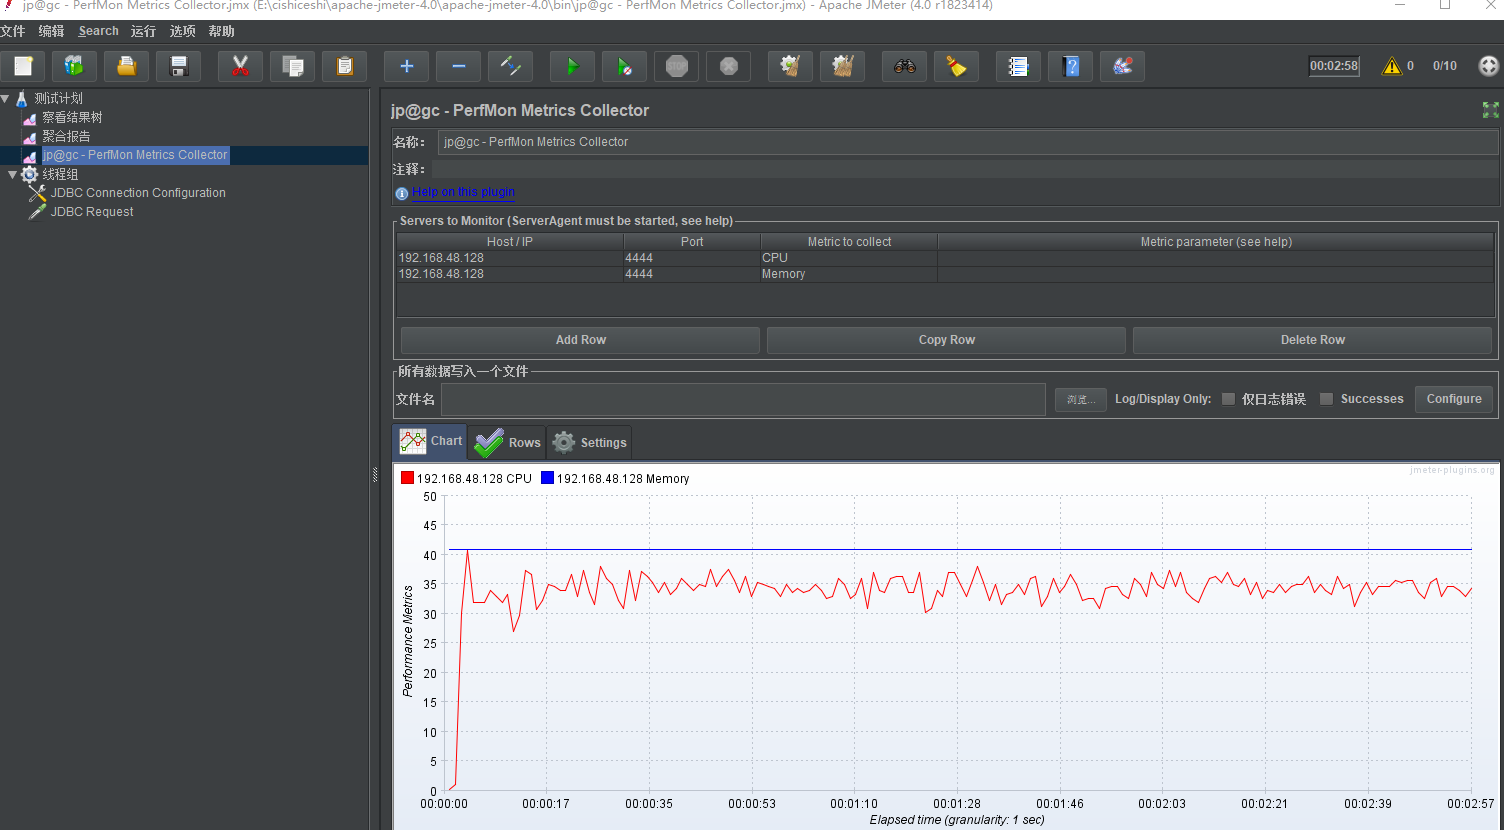The image size is (1504, 830).
Task: Open the Function helper list icon
Action: click(x=1019, y=66)
